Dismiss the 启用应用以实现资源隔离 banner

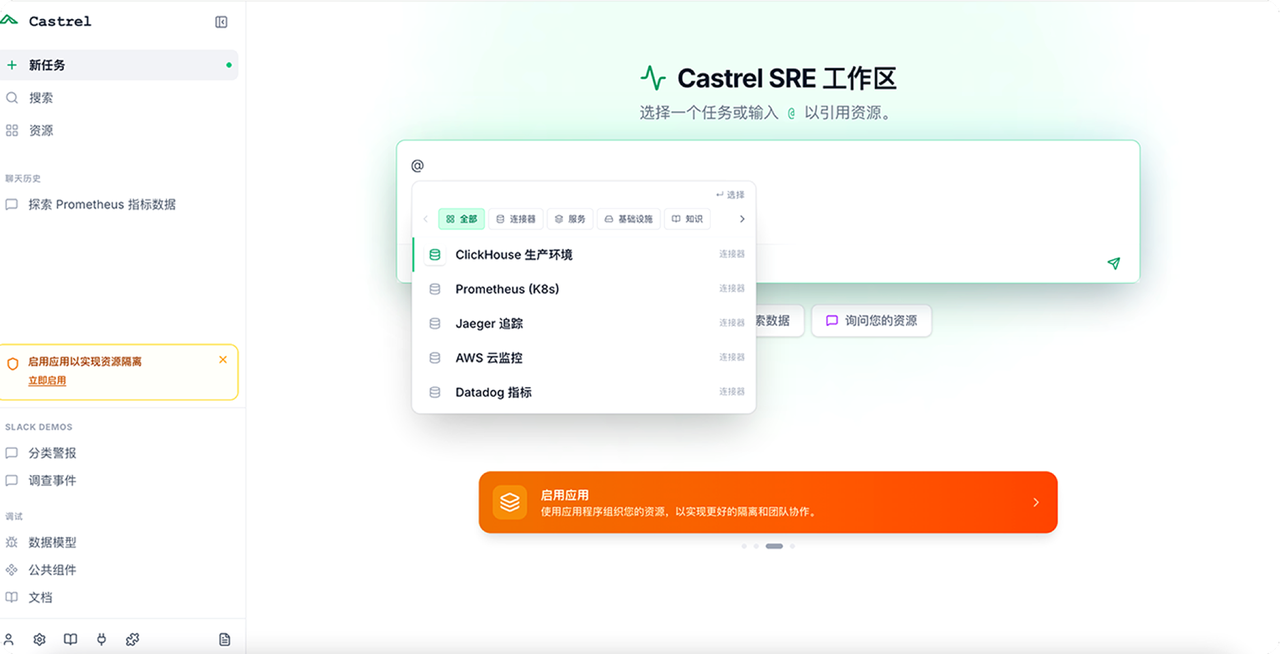[223, 360]
